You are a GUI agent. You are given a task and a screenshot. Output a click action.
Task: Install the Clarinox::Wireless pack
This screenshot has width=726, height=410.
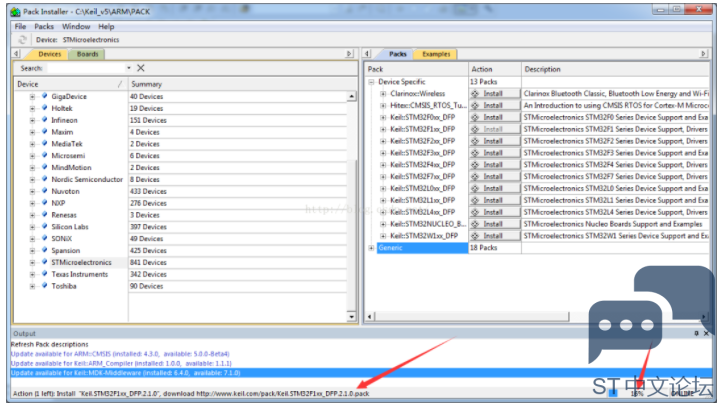pos(494,93)
